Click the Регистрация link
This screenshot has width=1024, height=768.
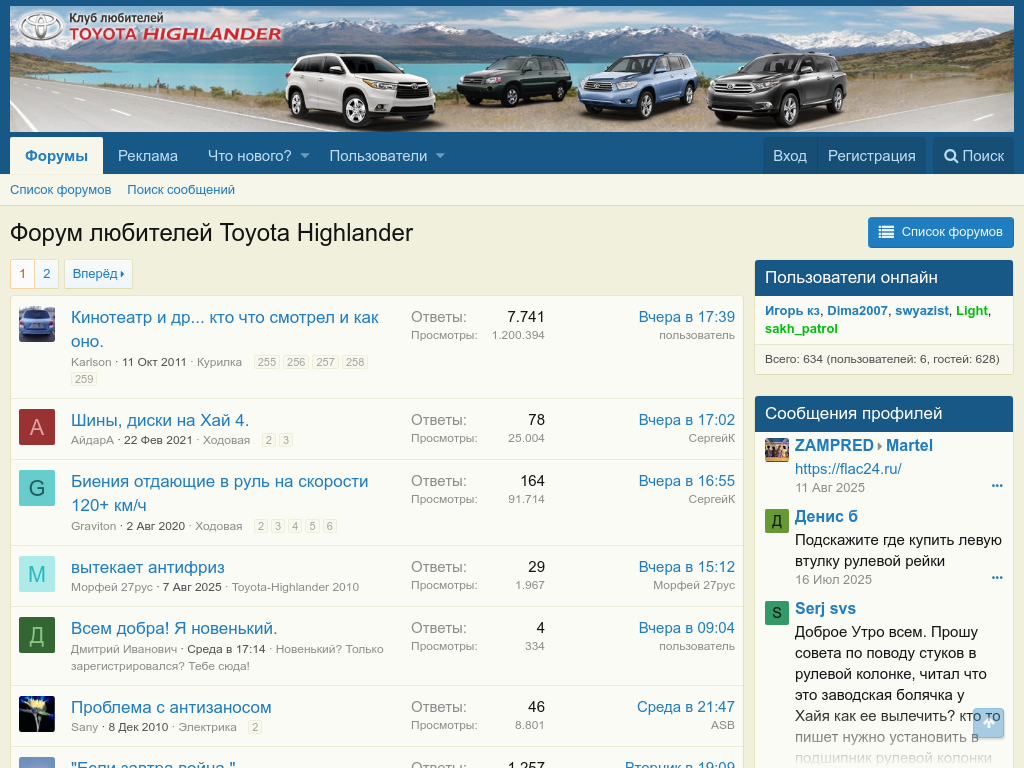click(x=871, y=156)
